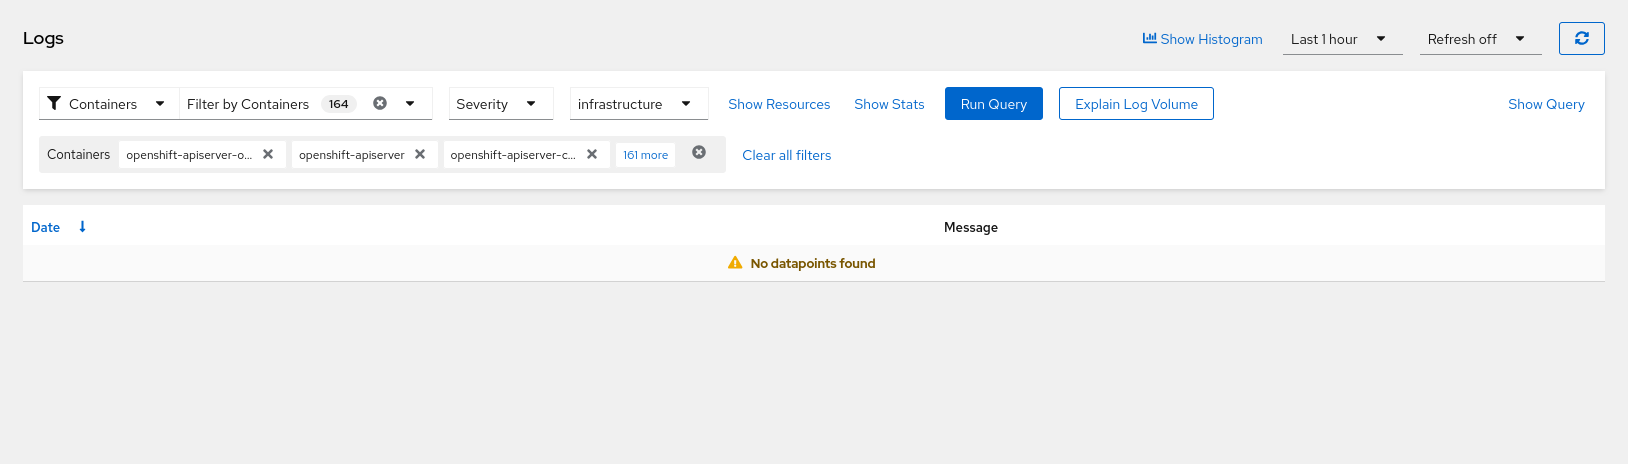Expand the 161 more containers chip
Screen dimensions: 1628x464
click(x=645, y=155)
